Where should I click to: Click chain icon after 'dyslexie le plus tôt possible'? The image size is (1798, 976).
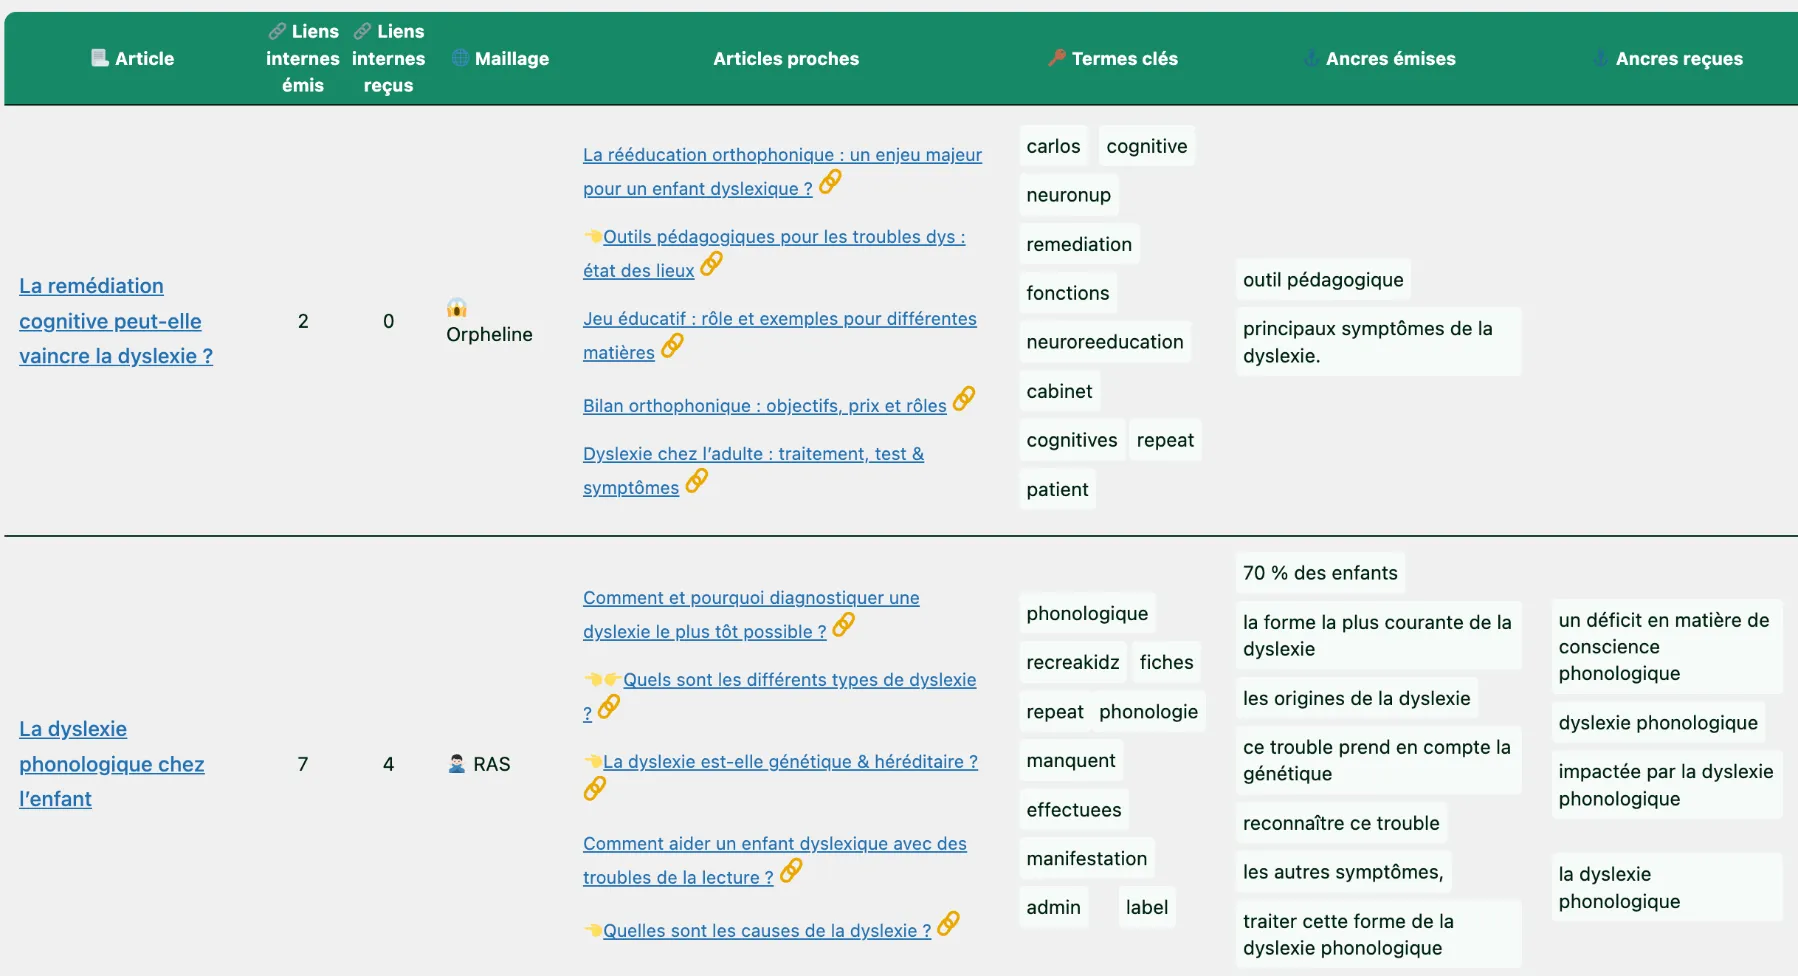click(x=843, y=625)
